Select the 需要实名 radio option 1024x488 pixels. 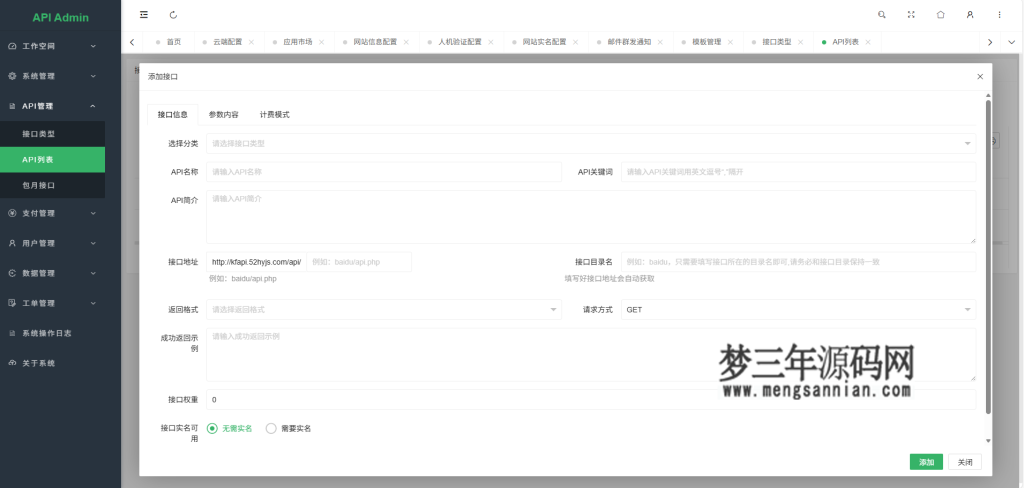[x=288, y=429]
